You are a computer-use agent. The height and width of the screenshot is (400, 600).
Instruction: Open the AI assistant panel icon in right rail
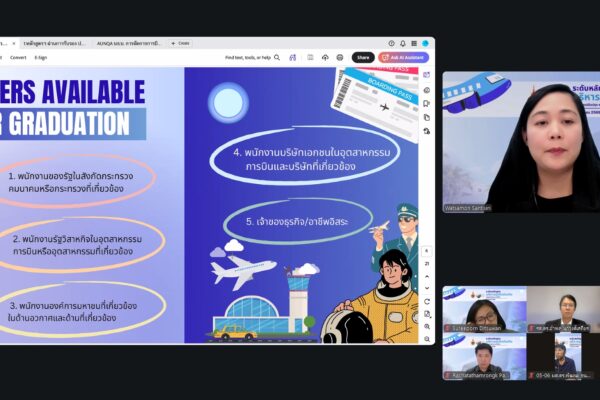pyautogui.click(x=427, y=75)
